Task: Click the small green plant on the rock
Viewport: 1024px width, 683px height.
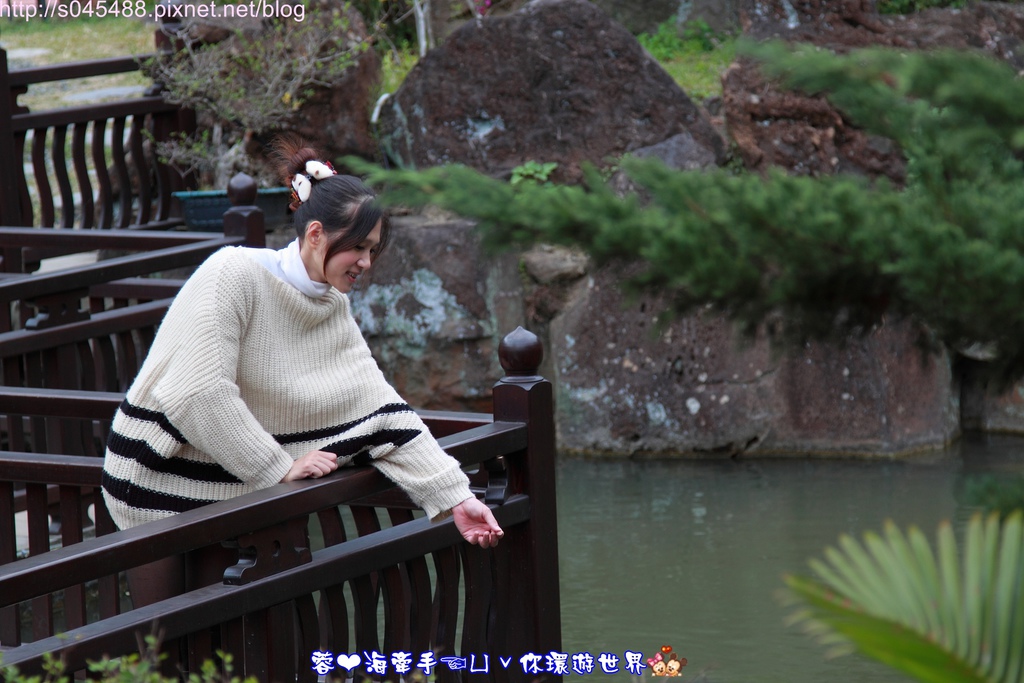Action: (x=533, y=173)
